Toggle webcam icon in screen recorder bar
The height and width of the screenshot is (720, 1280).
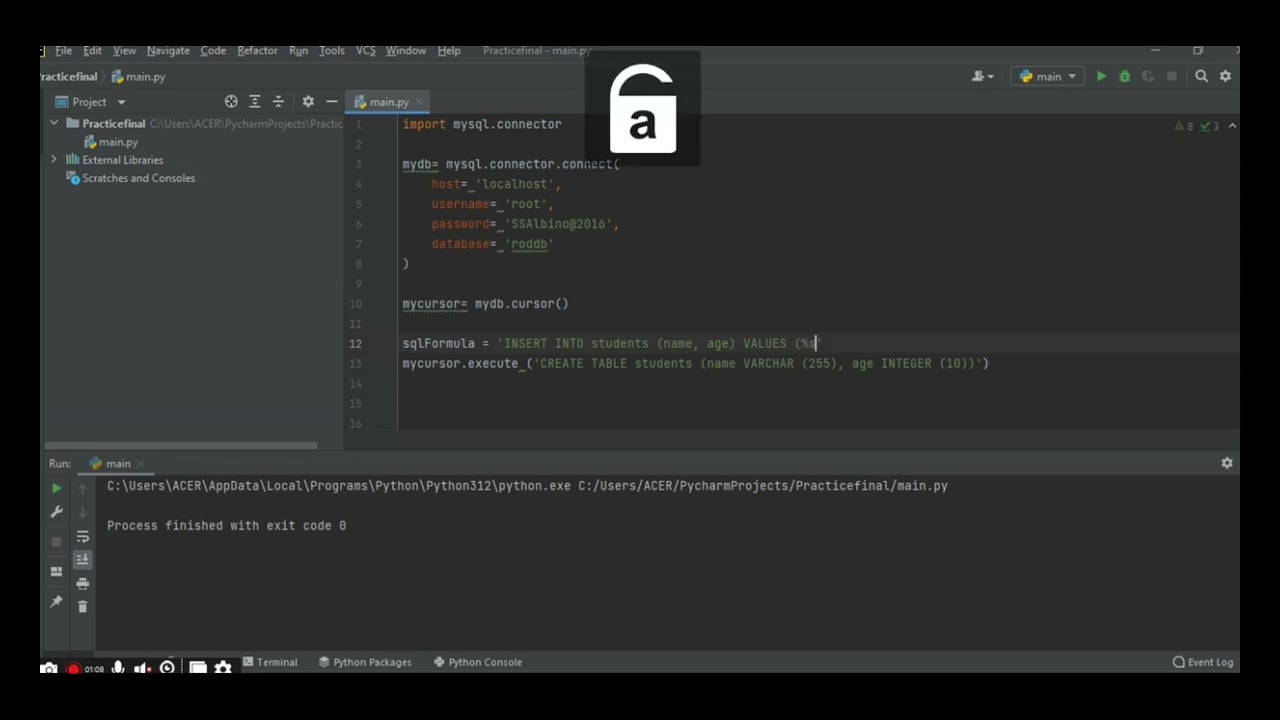[x=168, y=667]
